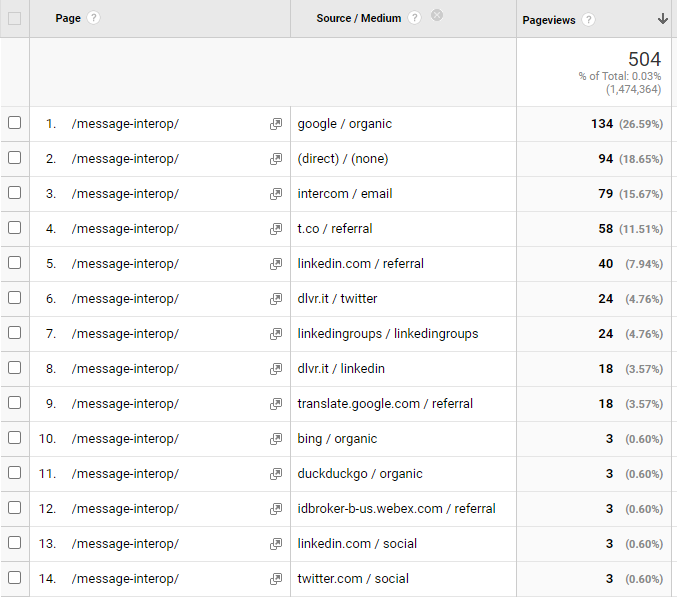Open row 1 page in new window

tap(276, 124)
